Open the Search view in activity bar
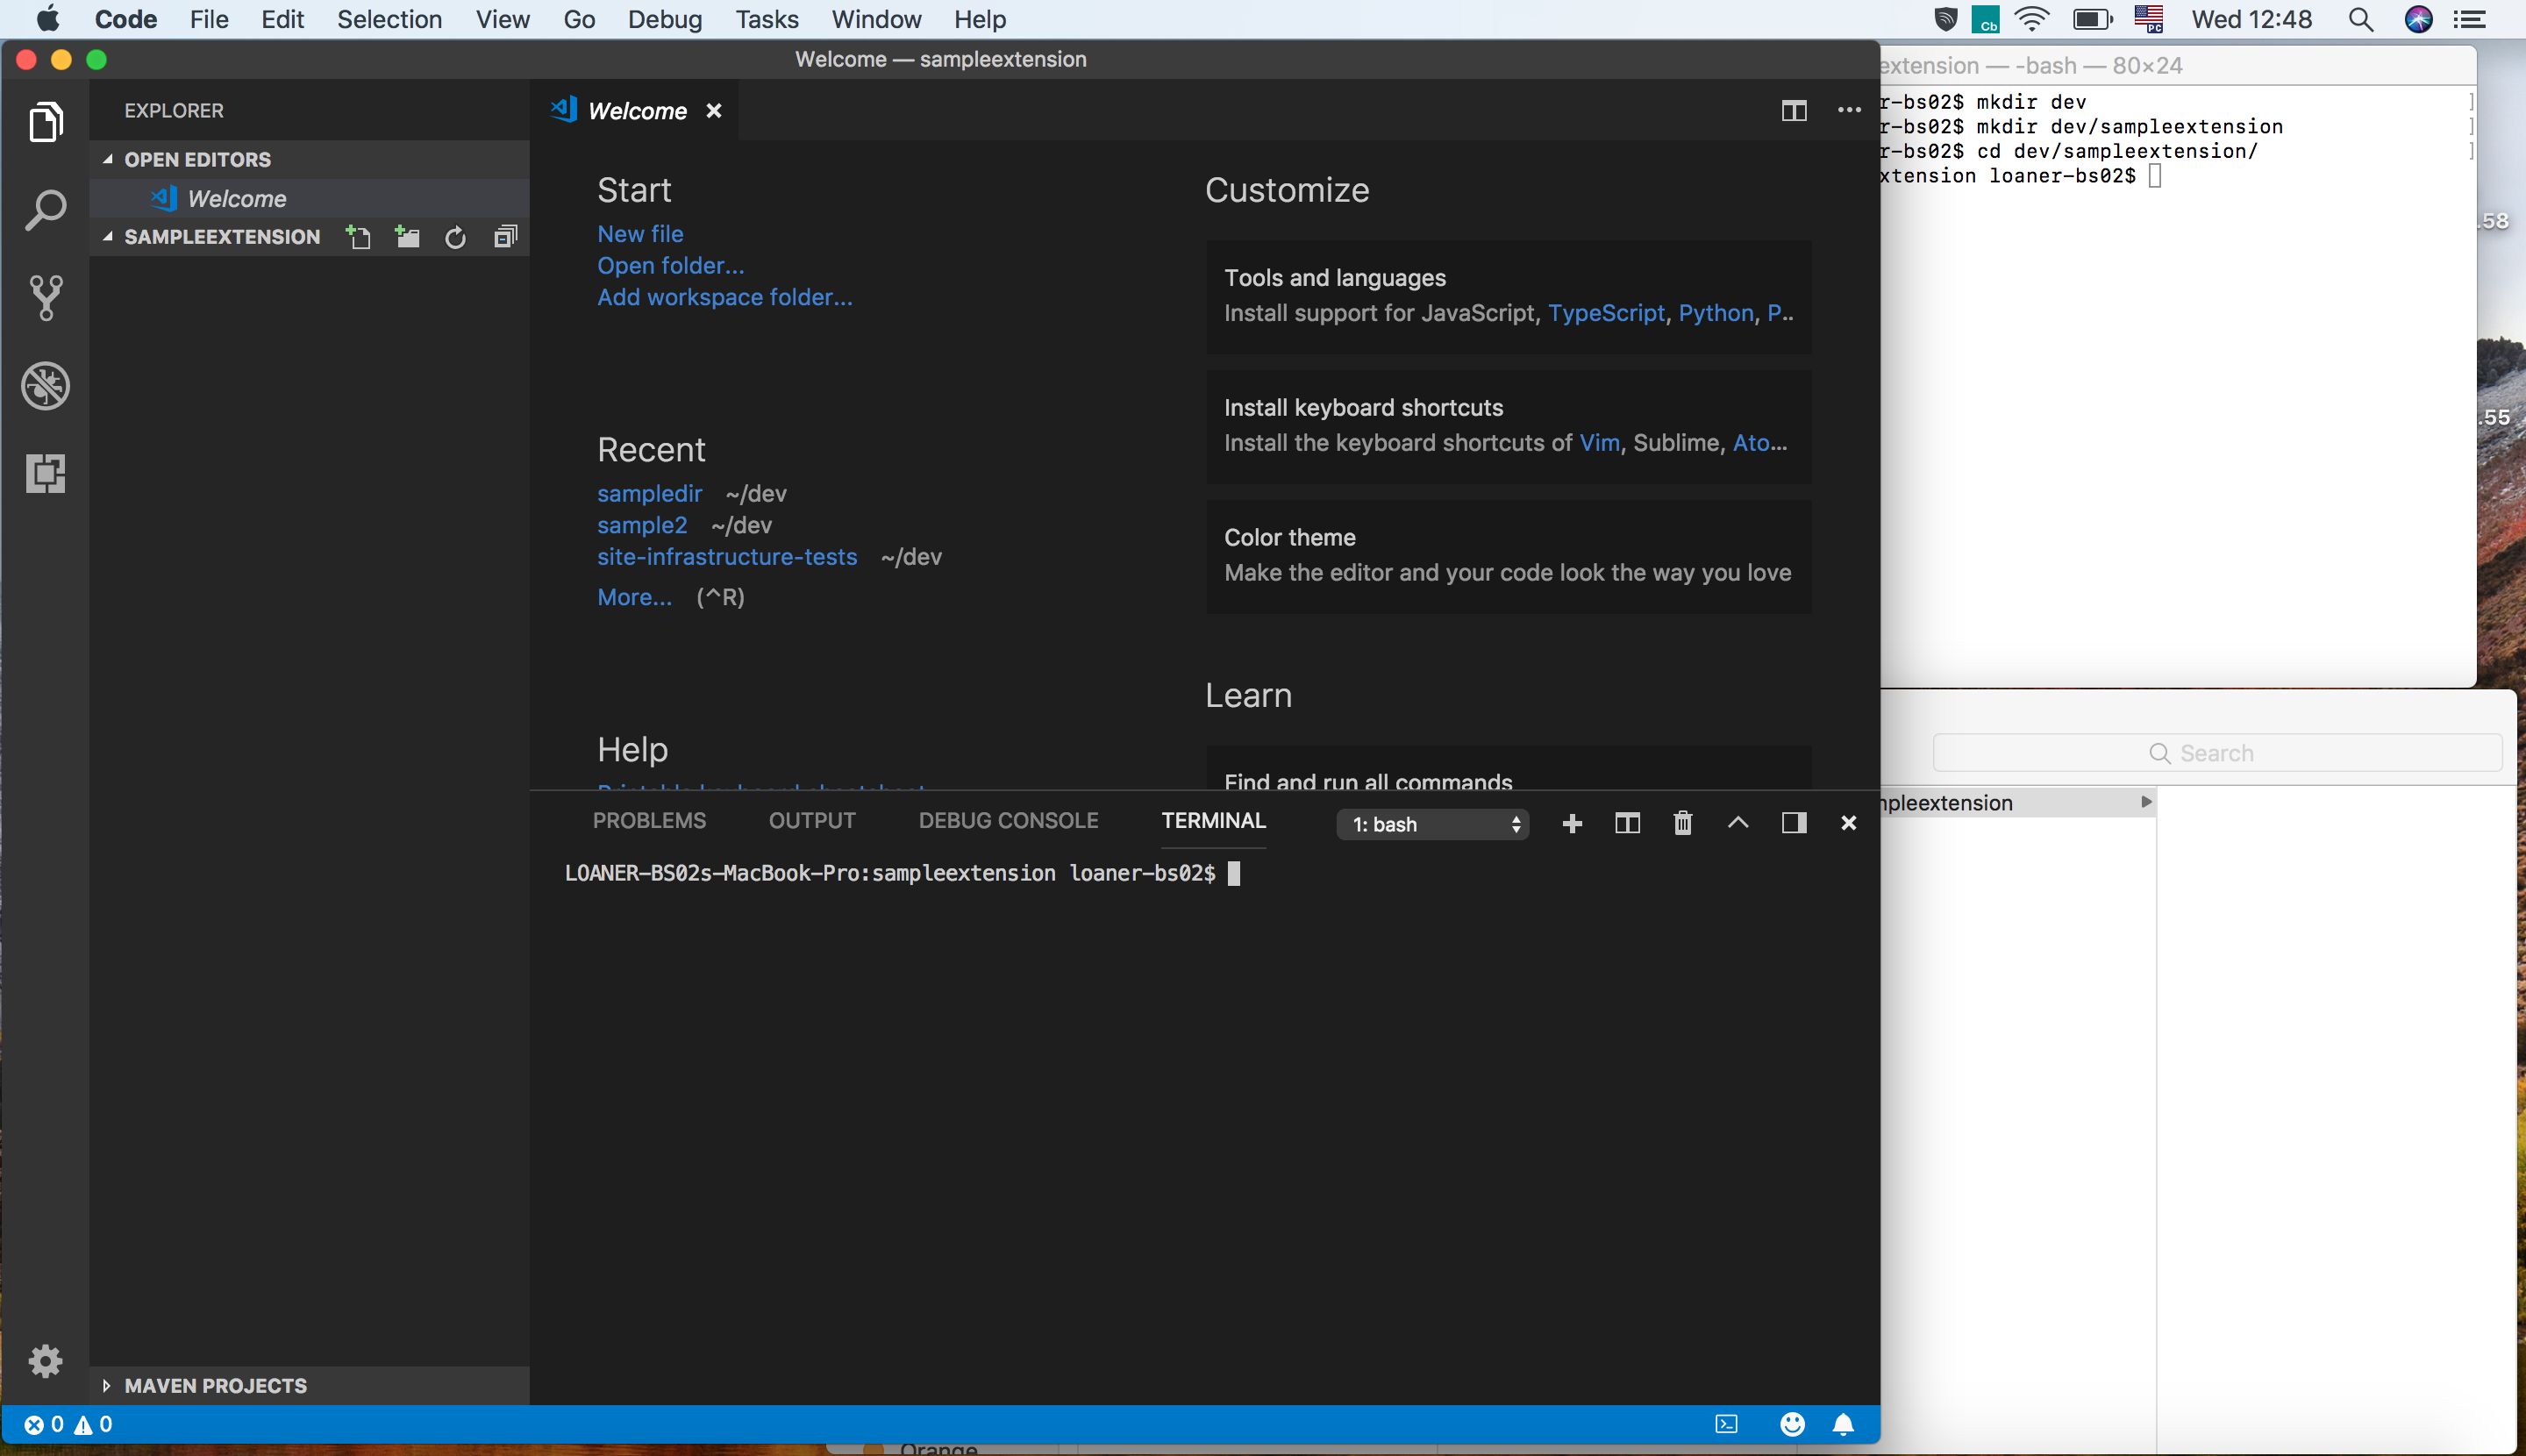This screenshot has height=1456, width=2526. point(45,211)
